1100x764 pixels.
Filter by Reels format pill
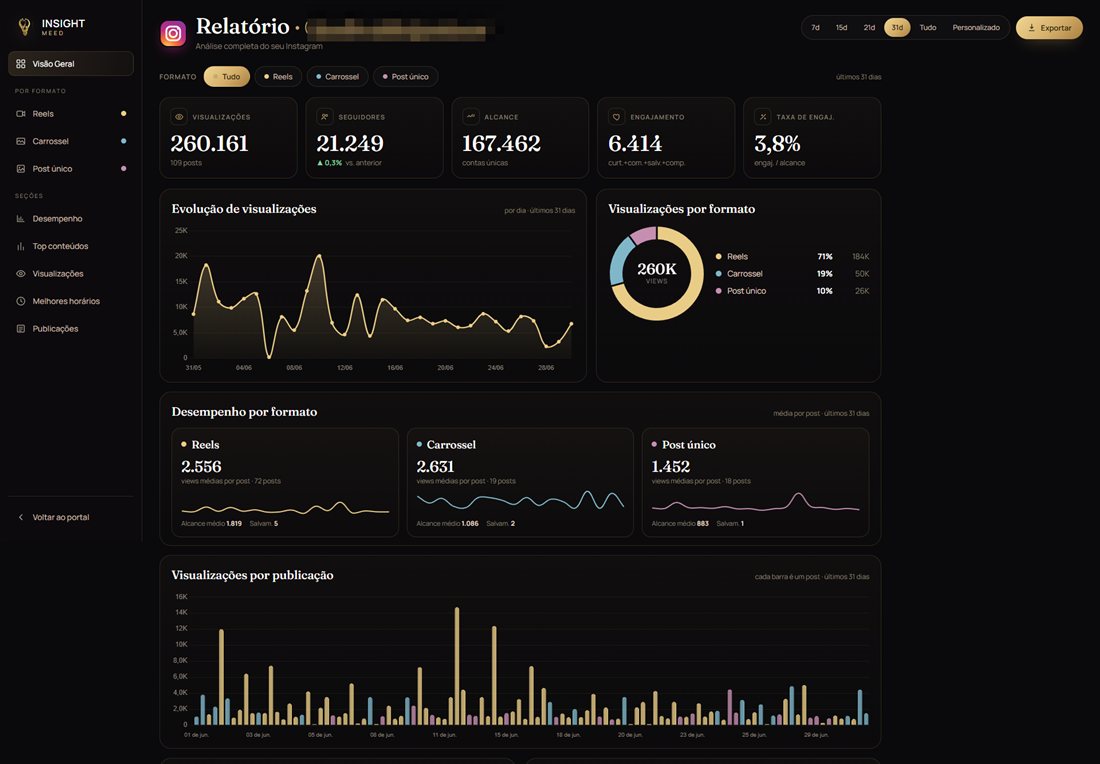pos(279,76)
